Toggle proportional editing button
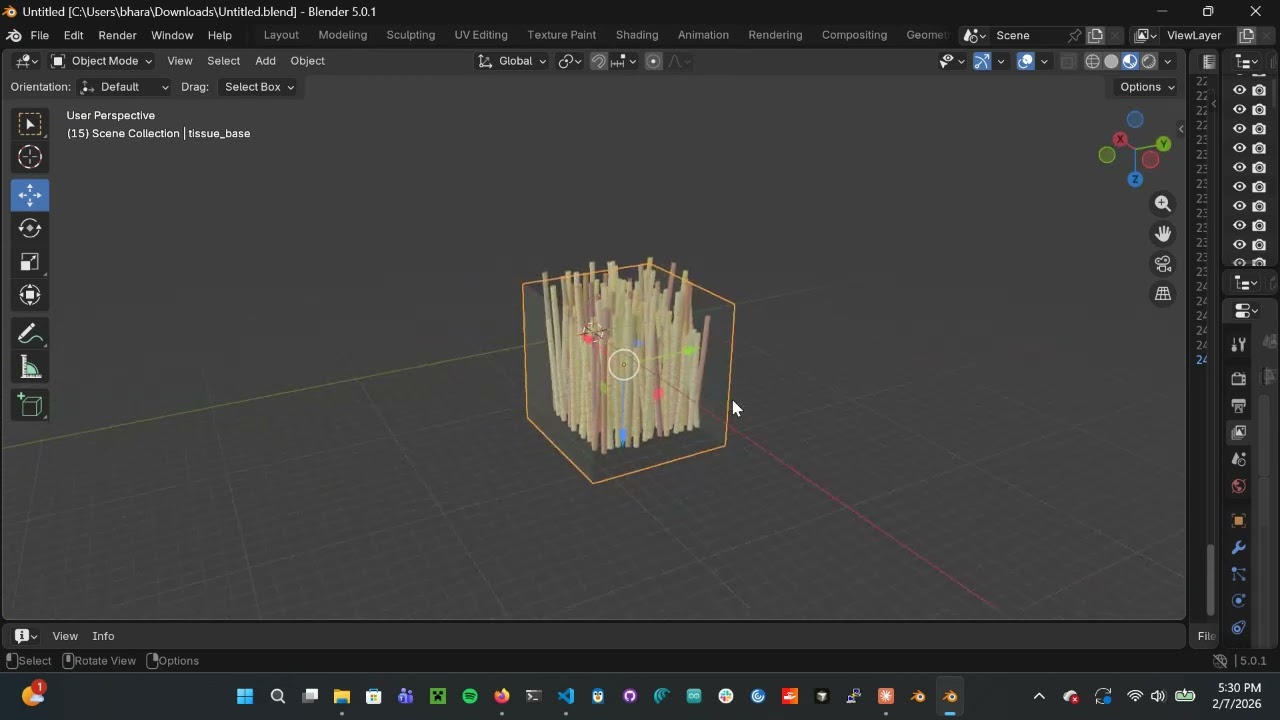1280x720 pixels. point(653,61)
